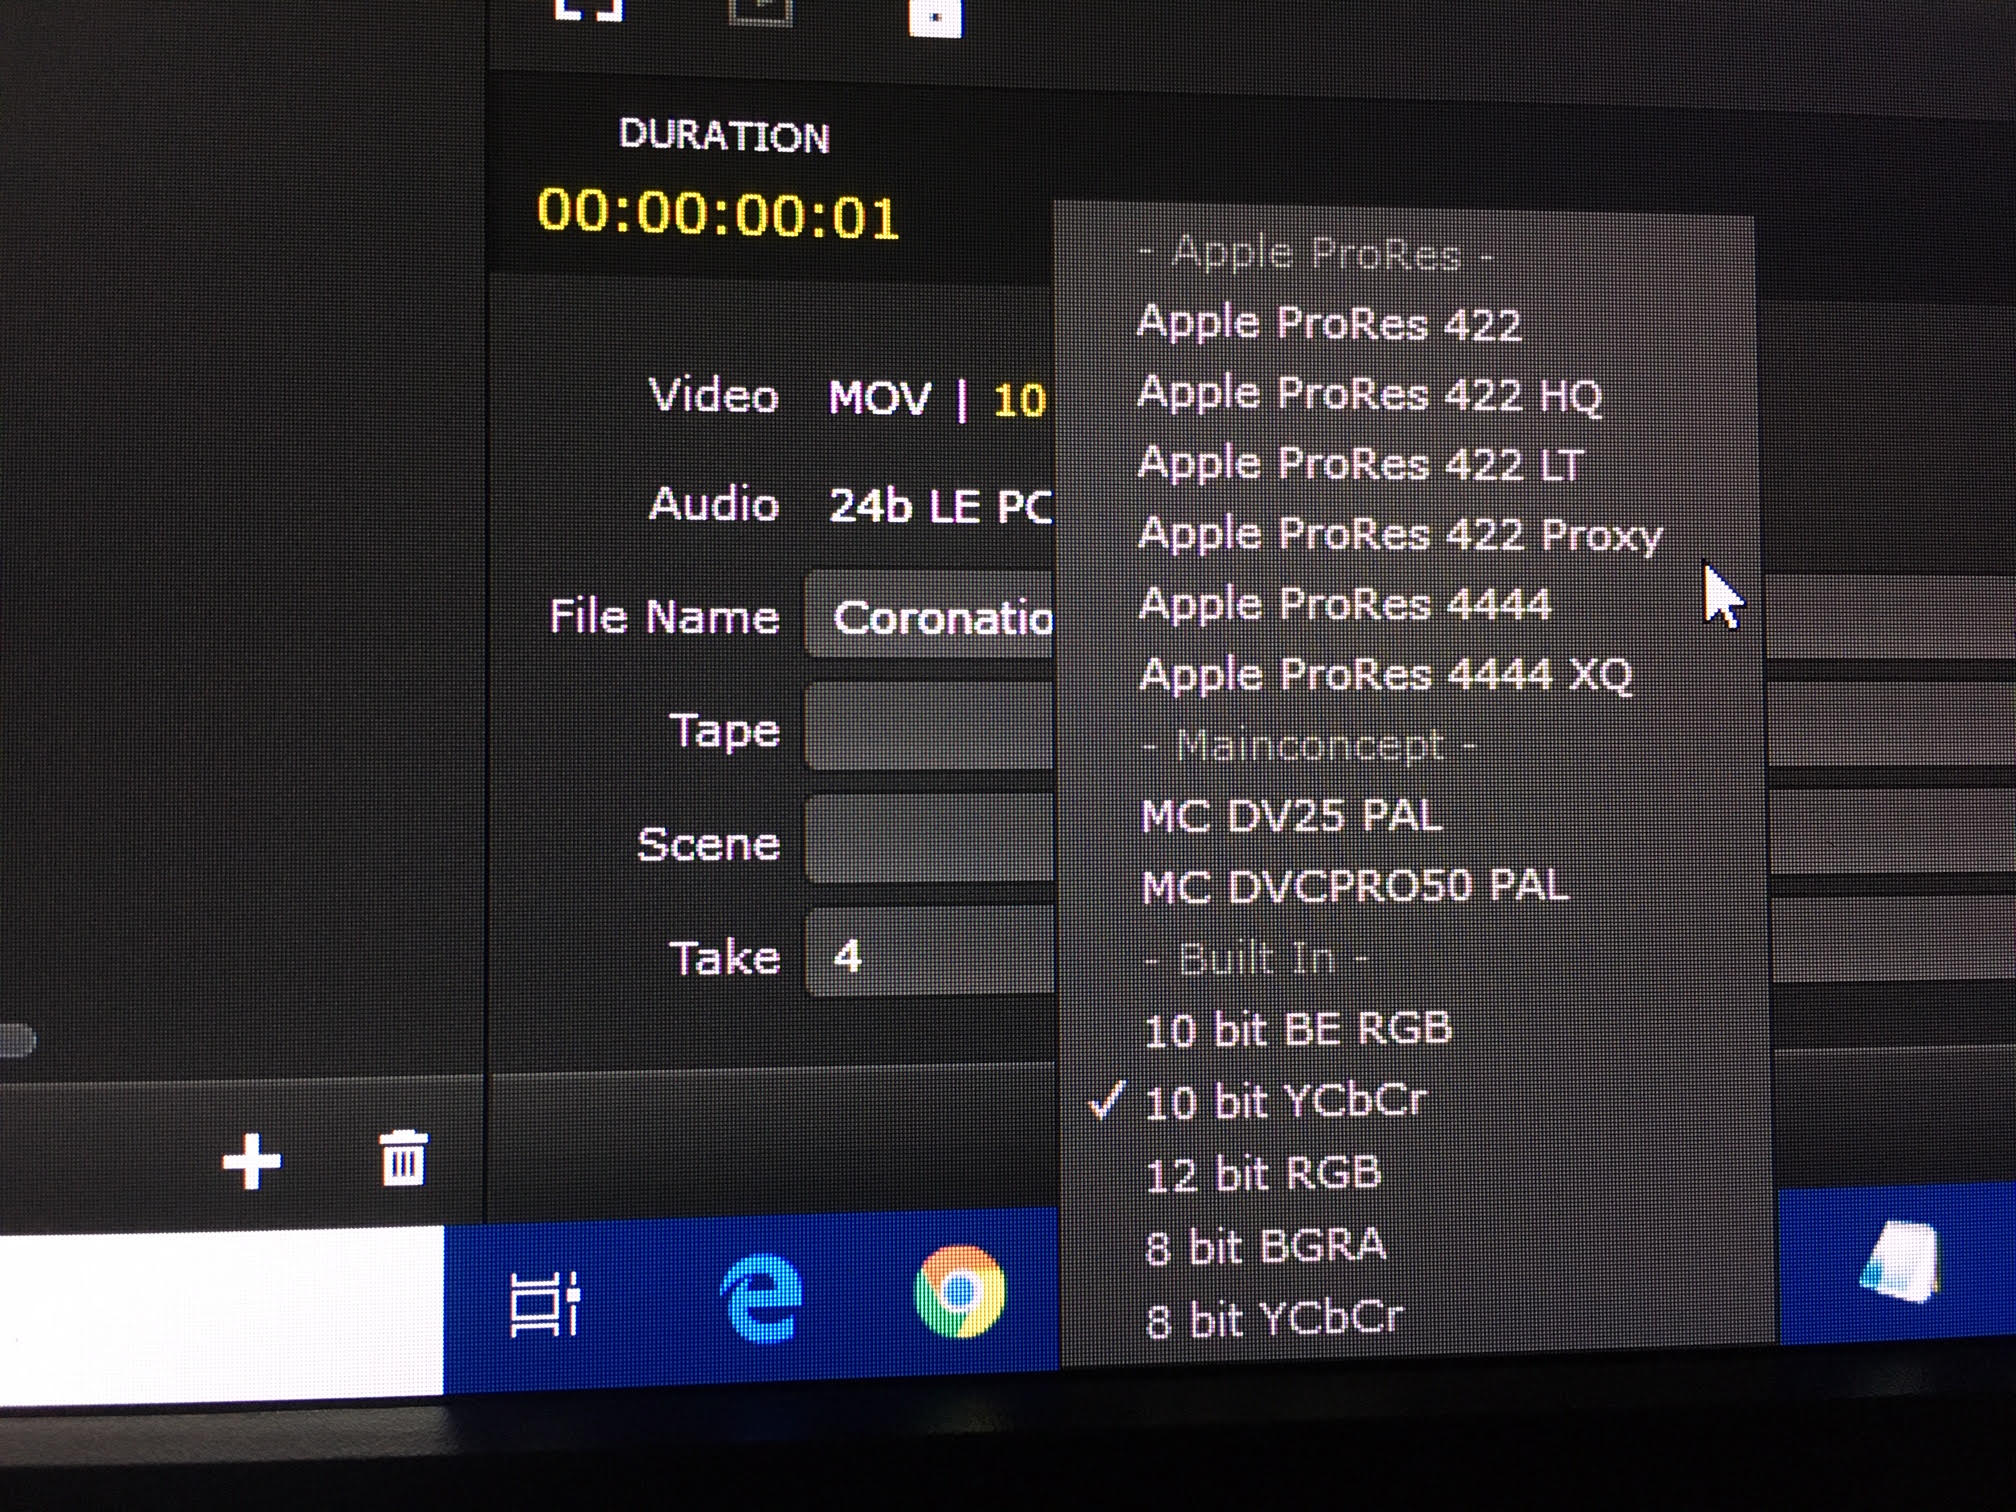Choose Apple ProRes 4444 option
This screenshot has height=1512, width=2016.
(1345, 604)
